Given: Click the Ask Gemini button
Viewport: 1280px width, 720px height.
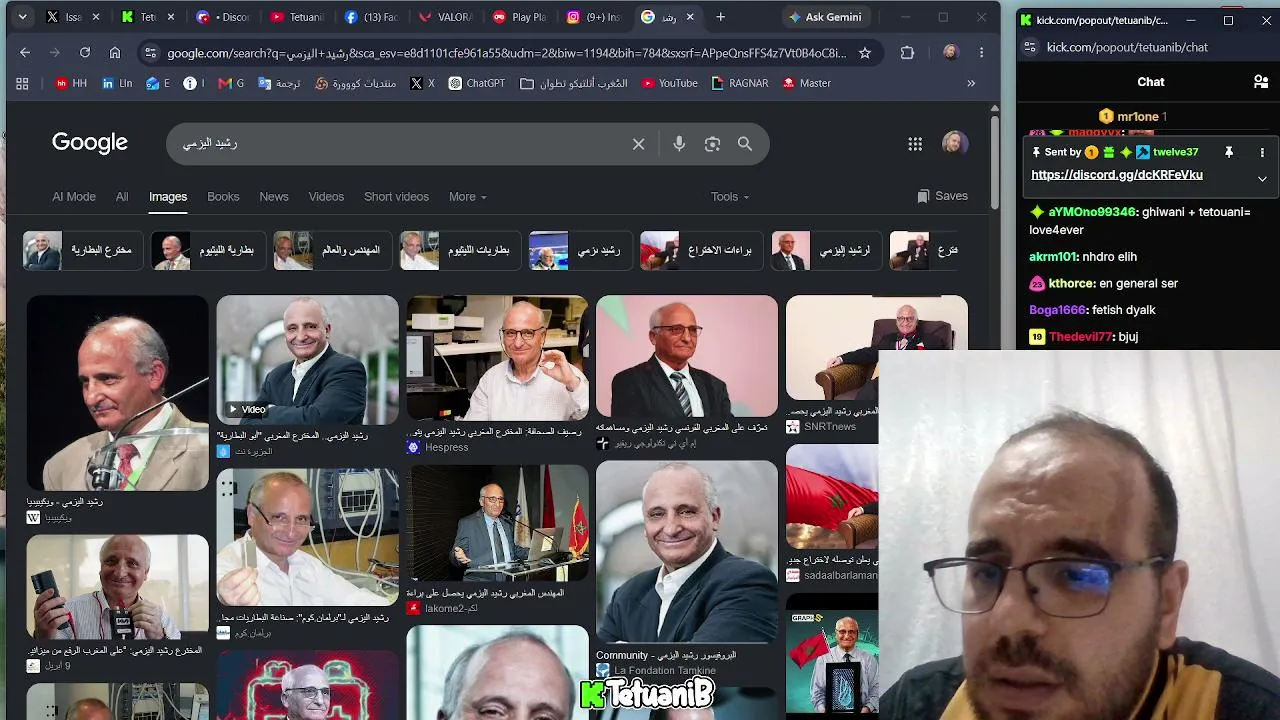Looking at the screenshot, I should tap(825, 17).
